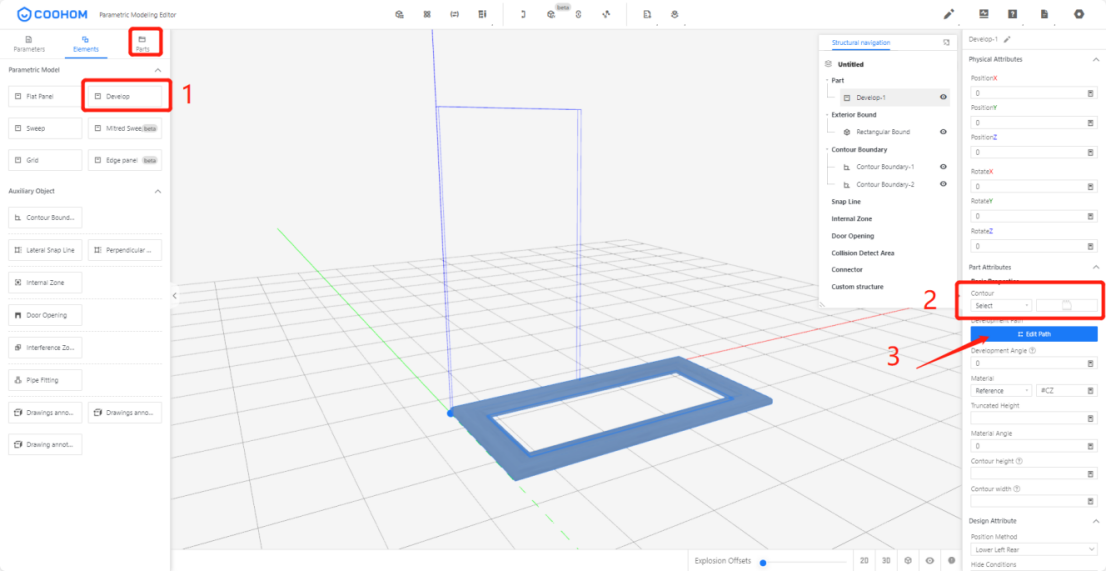The height and width of the screenshot is (571, 1107).
Task: Rename Develop-1 using the pencil icon
Action: [x=1007, y=39]
